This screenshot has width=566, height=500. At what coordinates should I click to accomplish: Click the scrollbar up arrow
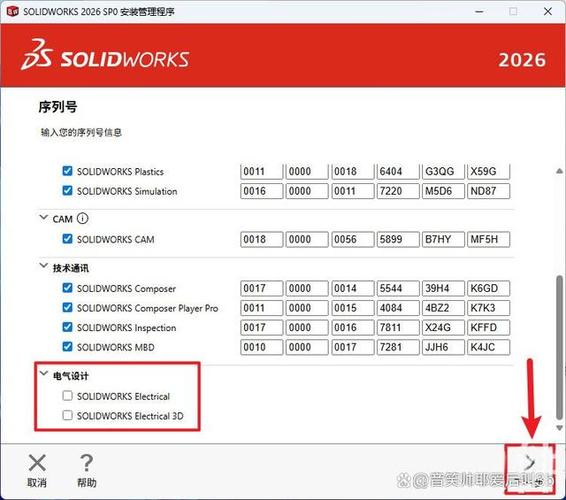point(560,171)
